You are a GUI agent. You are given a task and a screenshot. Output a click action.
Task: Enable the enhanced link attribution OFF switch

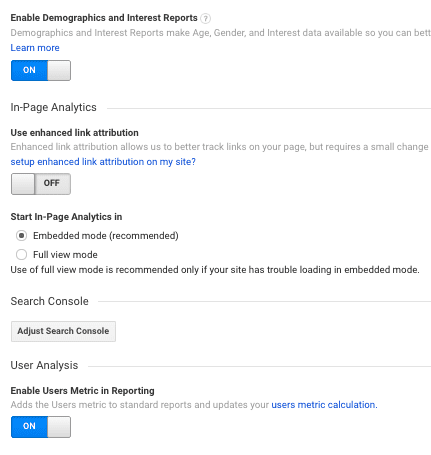point(41,184)
